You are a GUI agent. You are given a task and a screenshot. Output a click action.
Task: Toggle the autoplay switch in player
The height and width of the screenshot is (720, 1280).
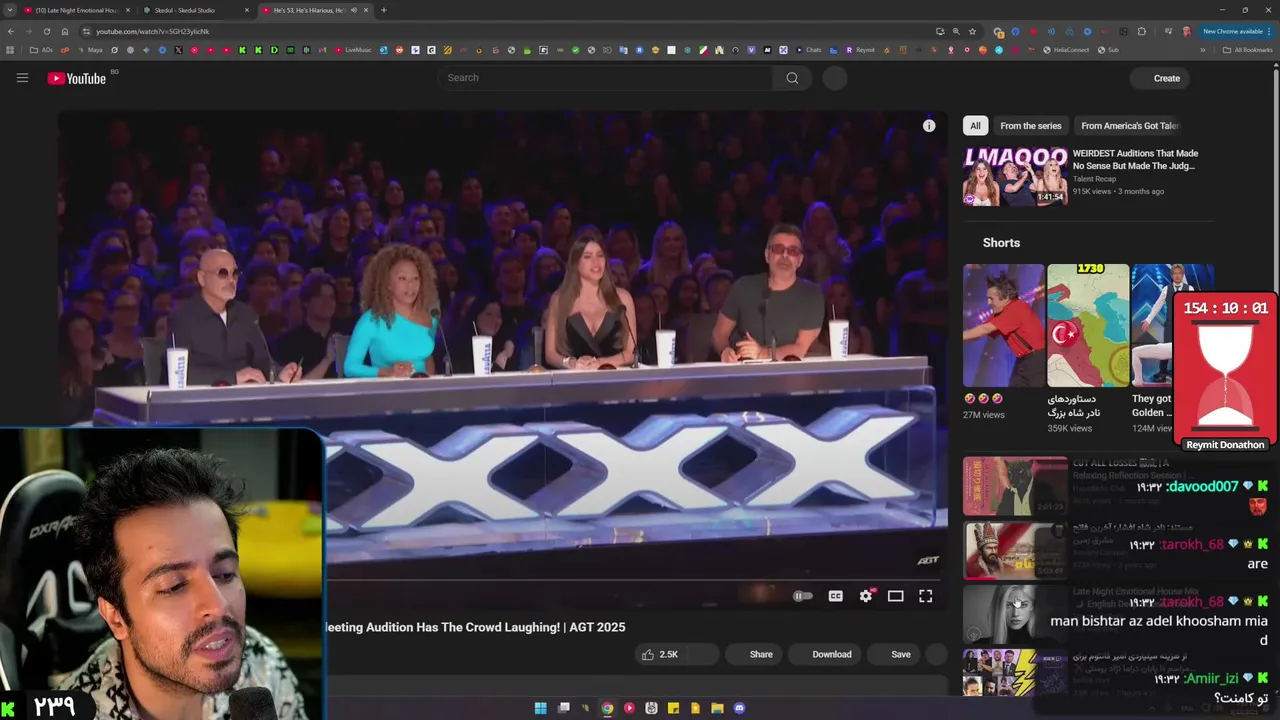coord(802,596)
